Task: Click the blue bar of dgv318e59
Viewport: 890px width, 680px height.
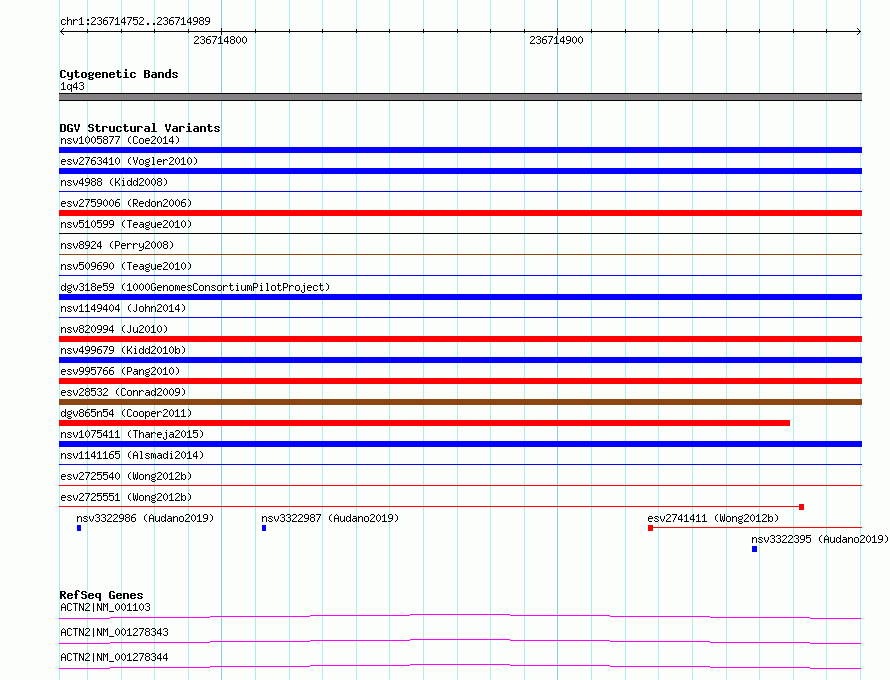Action: click(460, 297)
